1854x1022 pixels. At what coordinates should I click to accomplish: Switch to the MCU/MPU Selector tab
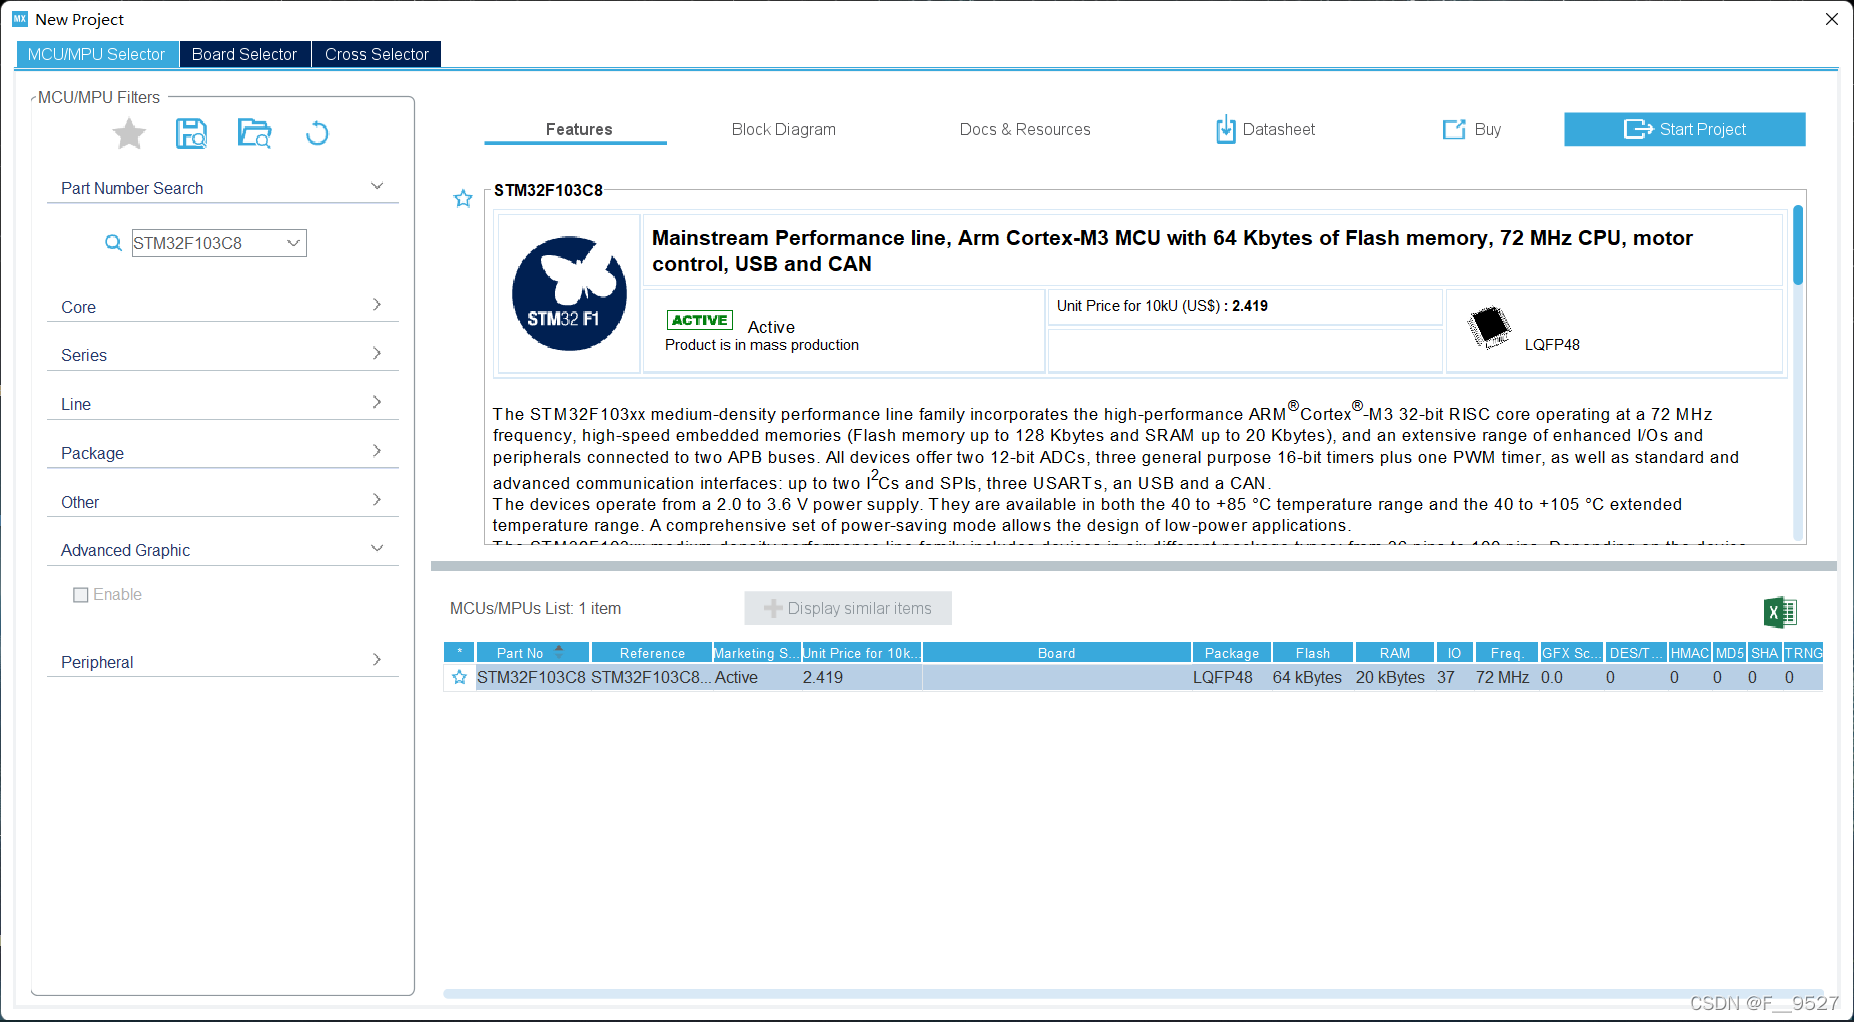pos(96,54)
